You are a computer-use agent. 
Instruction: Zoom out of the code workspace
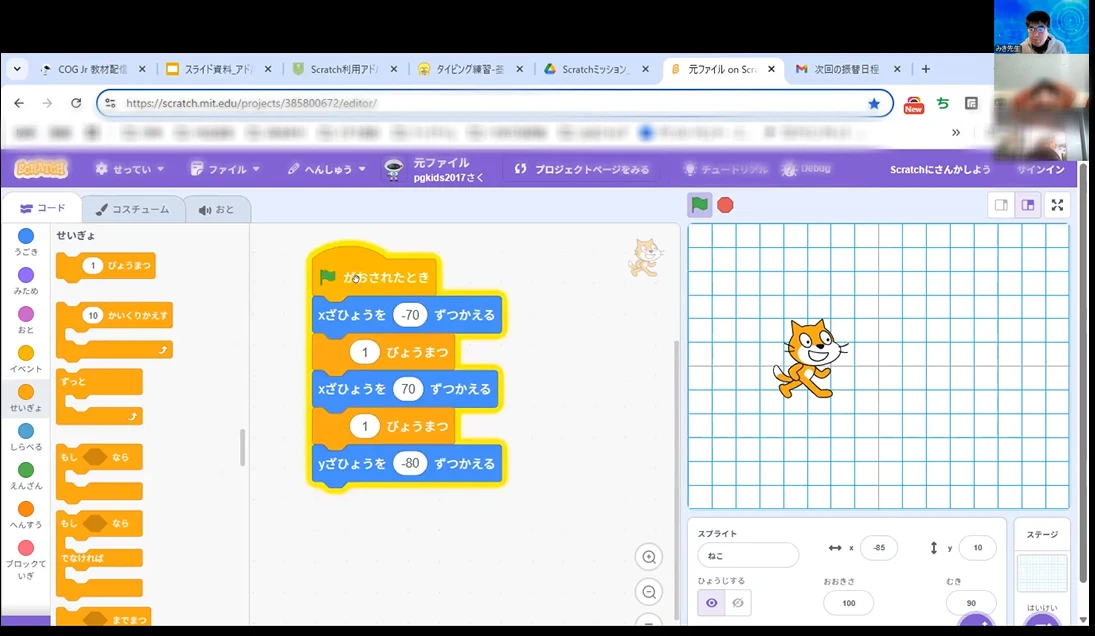click(x=649, y=592)
